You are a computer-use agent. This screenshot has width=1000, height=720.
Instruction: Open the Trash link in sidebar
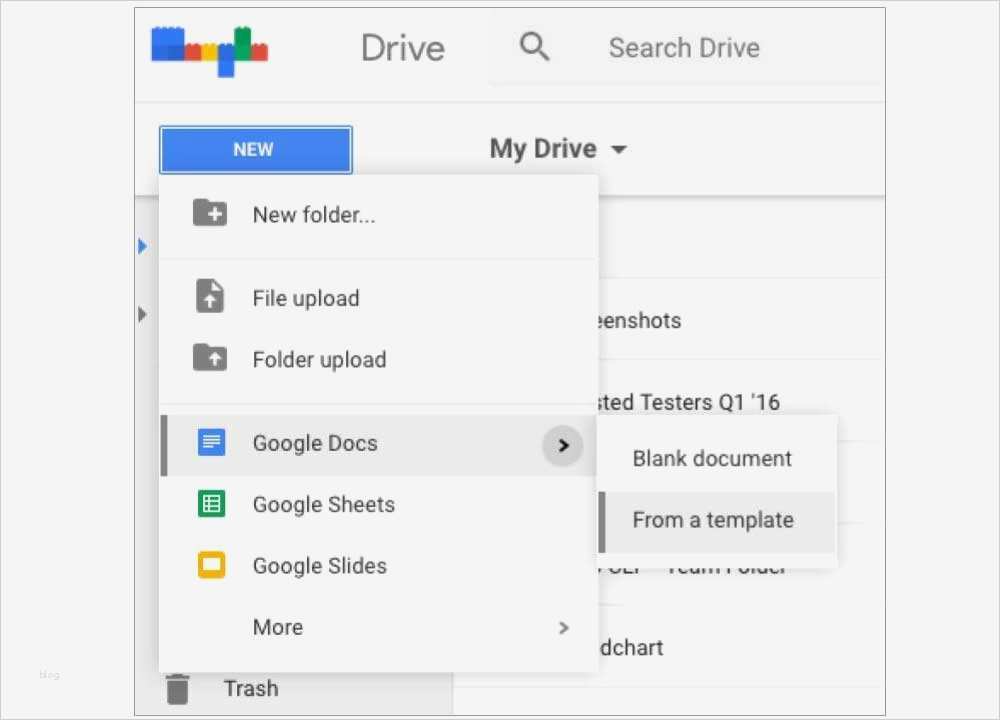pos(251,688)
